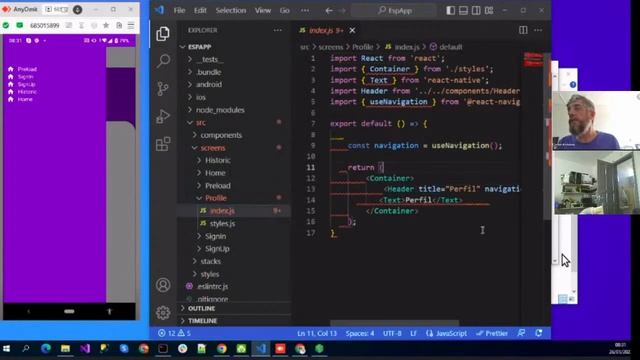The image size is (640, 360).
Task: Open the View menu
Action: coord(263,11)
